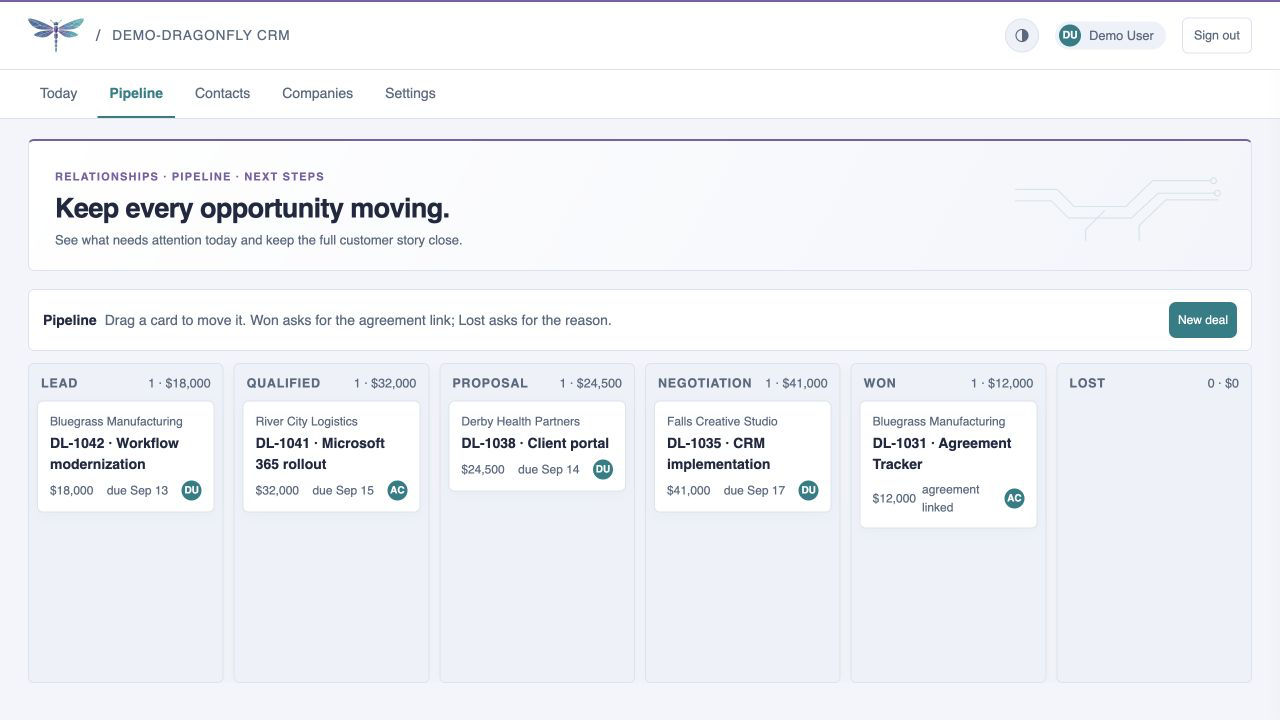
Task: Click 'Bluegrass Manufacturing' on the DL-1031 card
Action: point(939,421)
